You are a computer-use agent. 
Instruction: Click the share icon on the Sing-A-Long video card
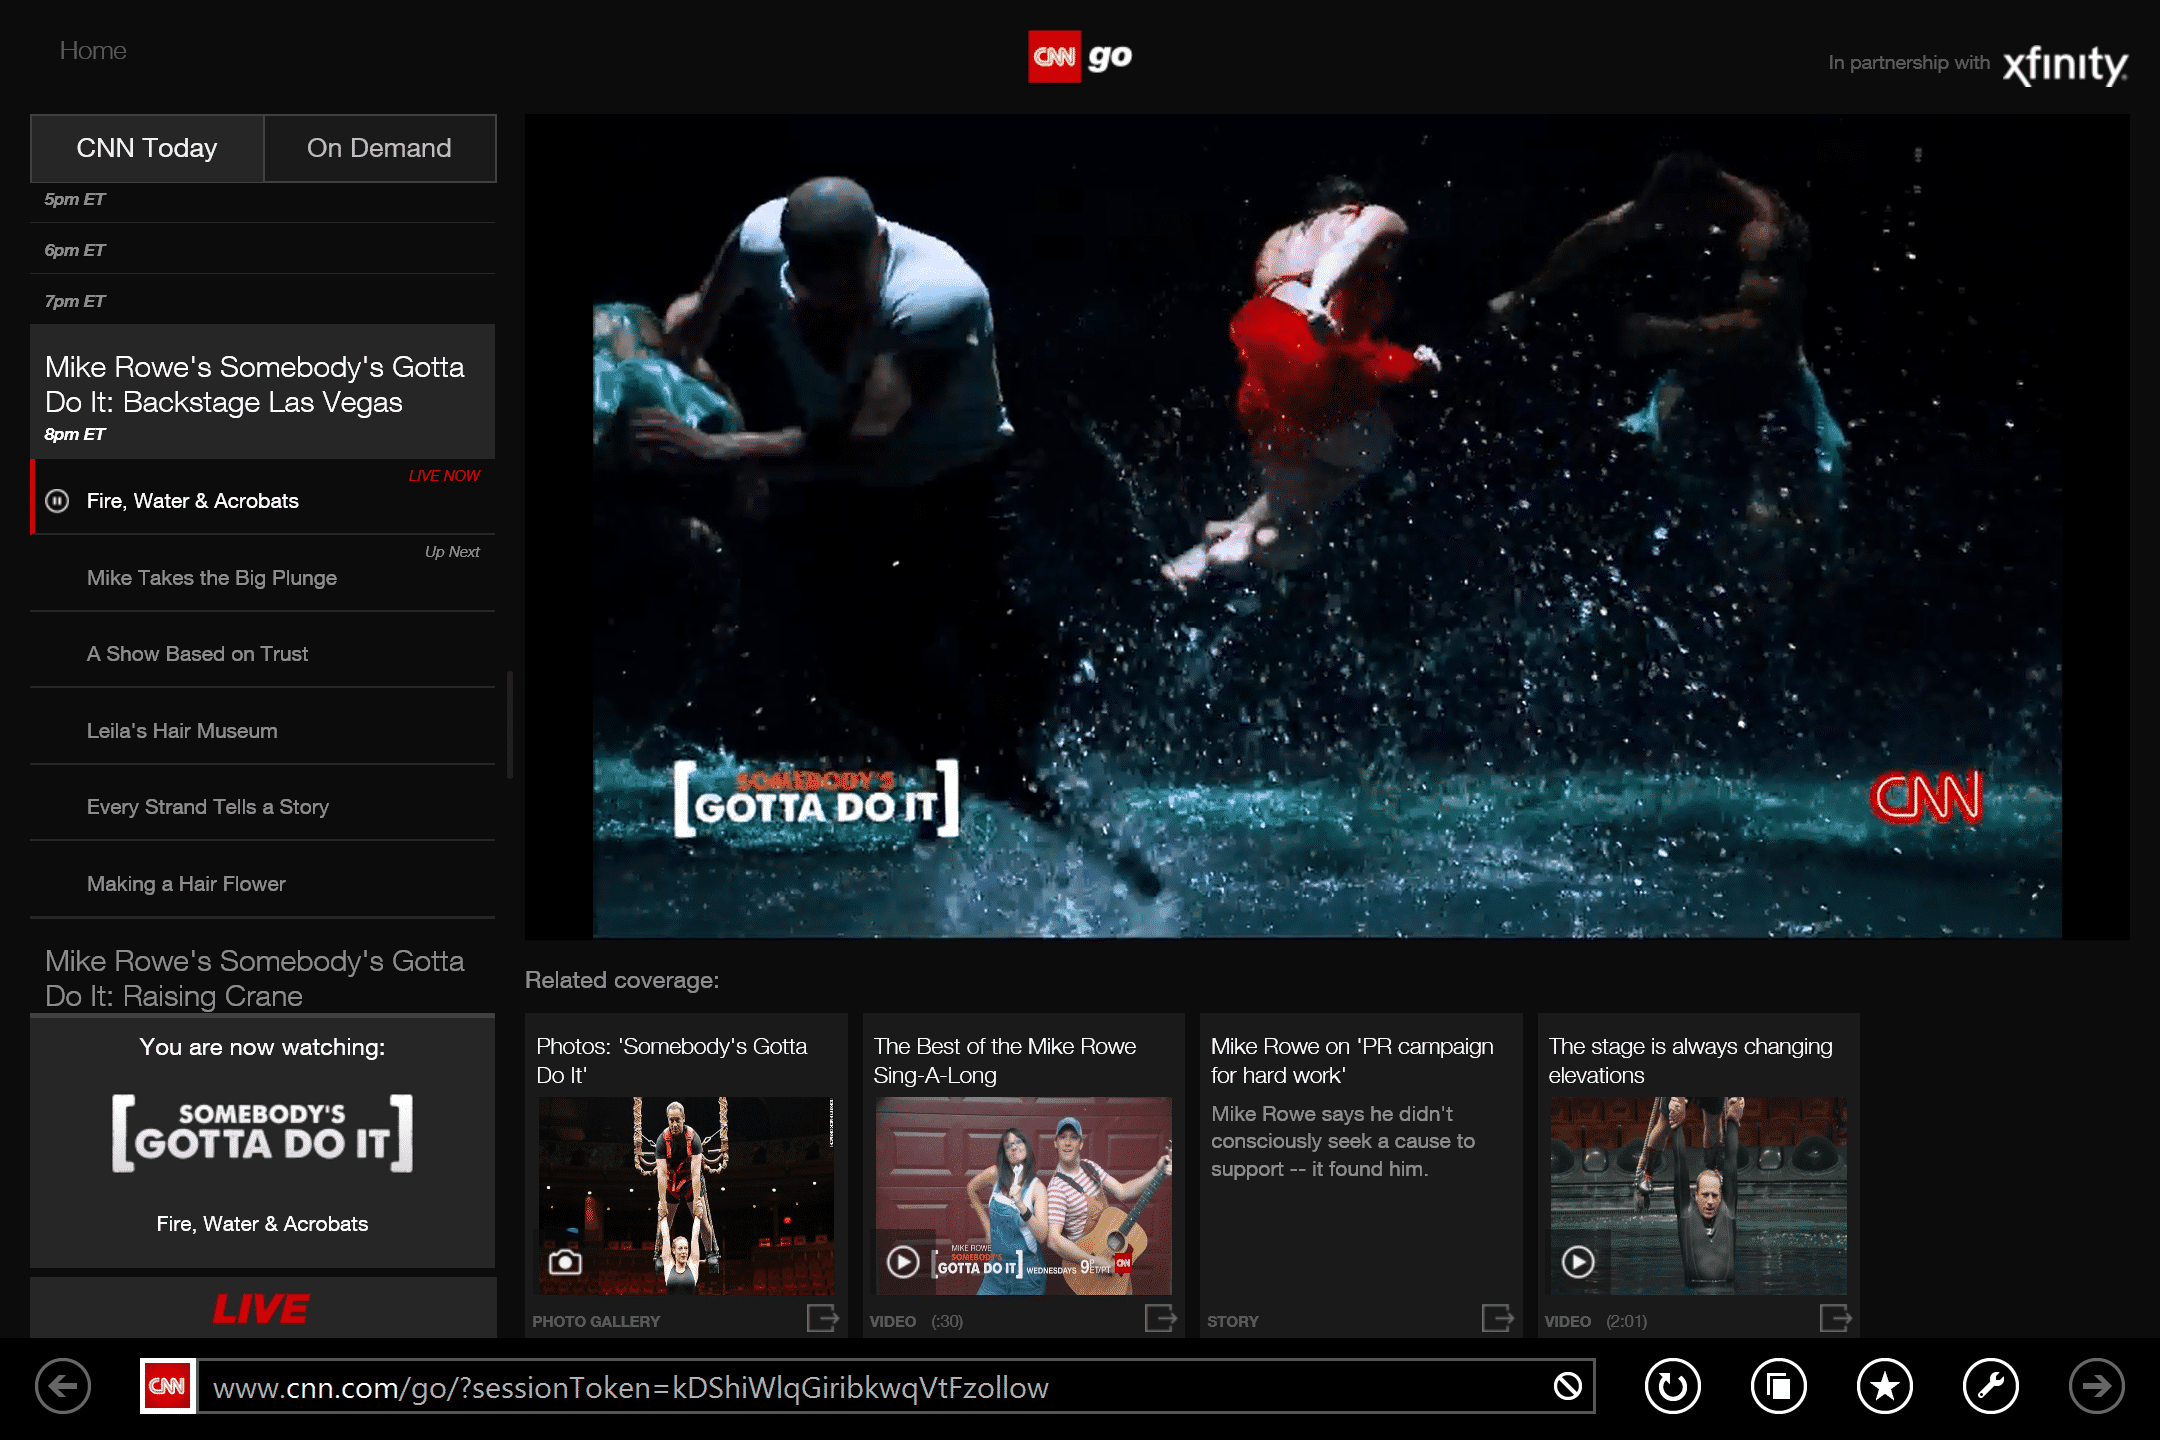click(x=1160, y=1319)
